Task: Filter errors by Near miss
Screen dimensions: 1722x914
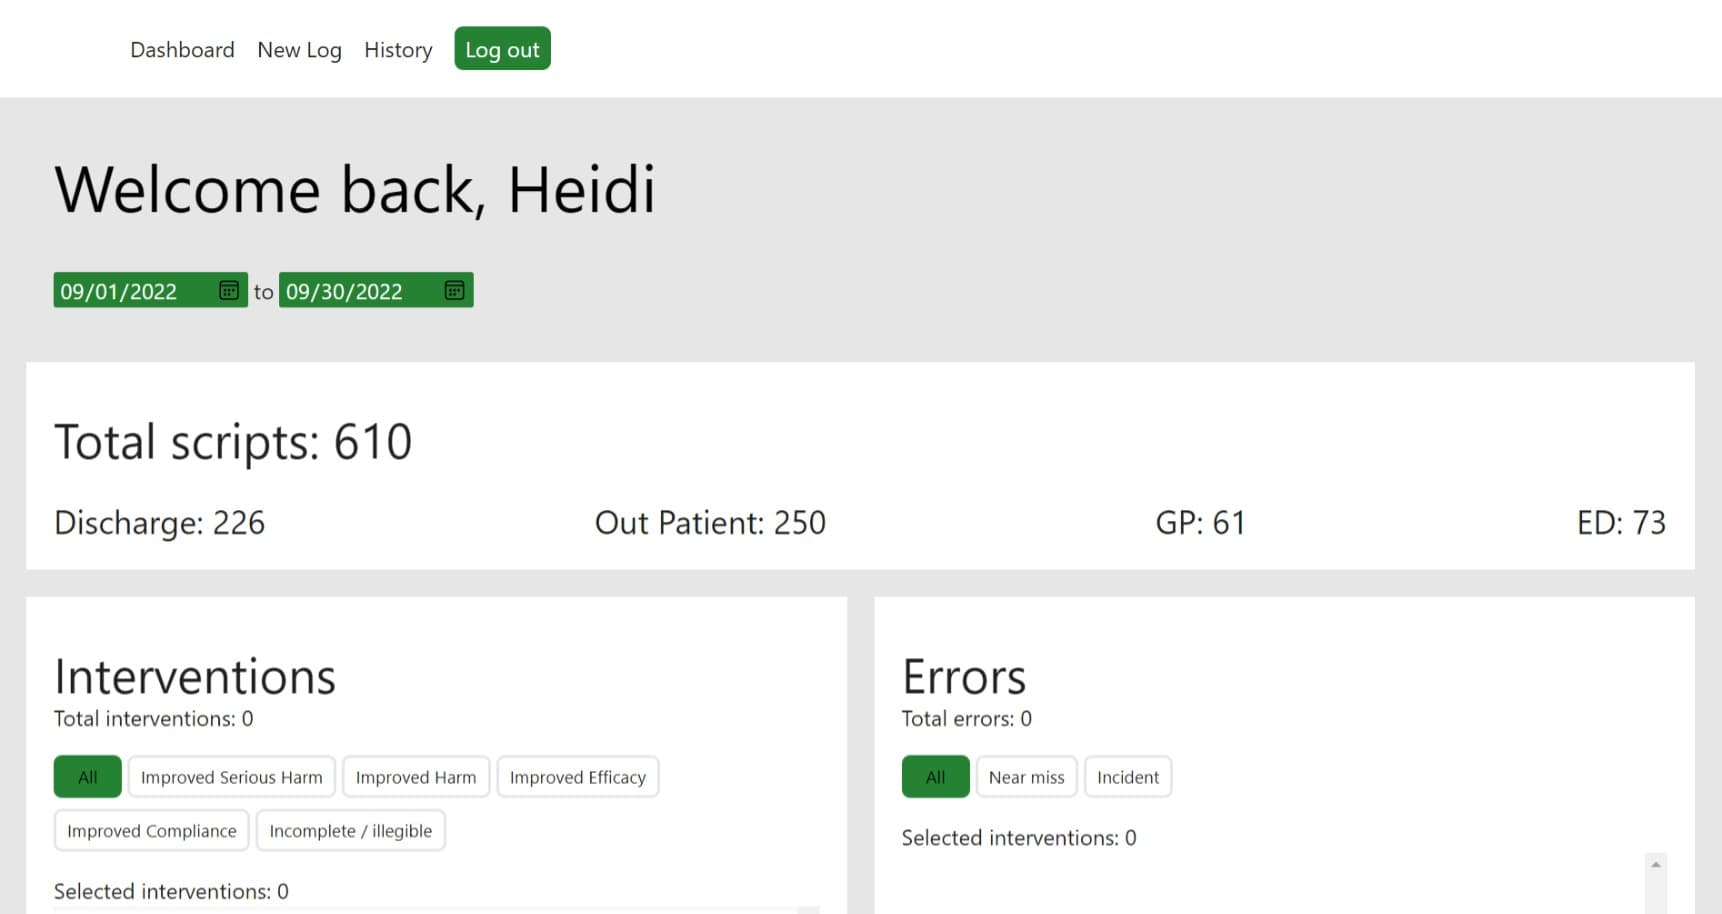Action: coord(1027,776)
